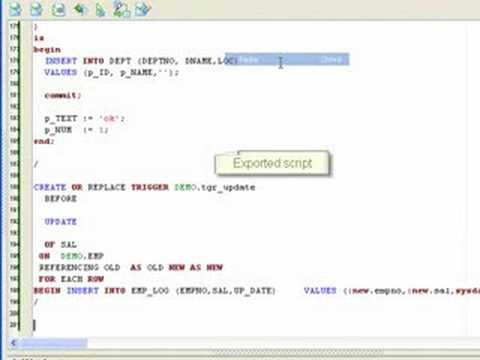Click the 'p_NUM := 1;' line
The image size is (480, 360).
click(x=76, y=130)
